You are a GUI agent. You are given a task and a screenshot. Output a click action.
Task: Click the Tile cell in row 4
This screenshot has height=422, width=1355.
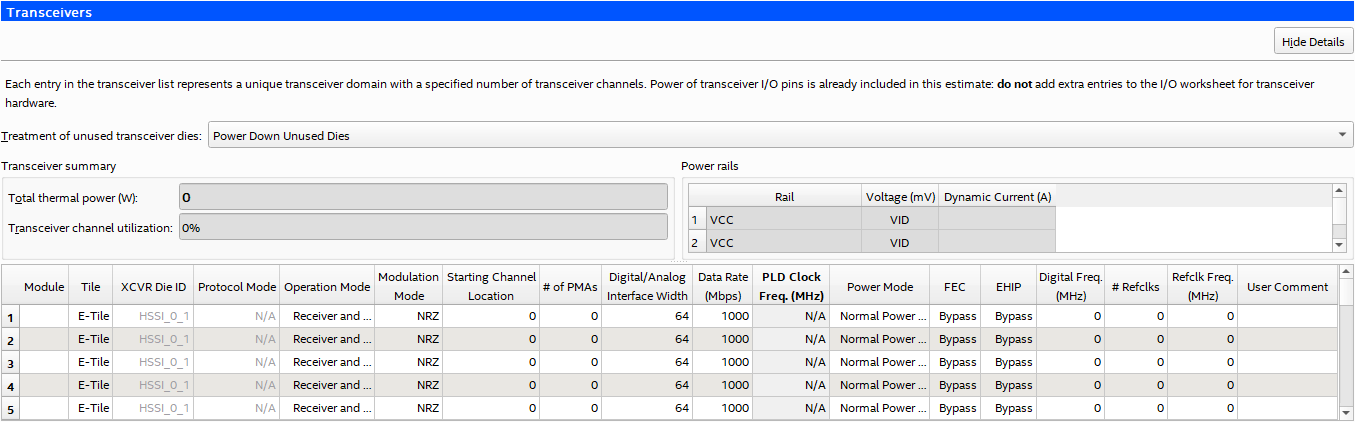coord(91,385)
